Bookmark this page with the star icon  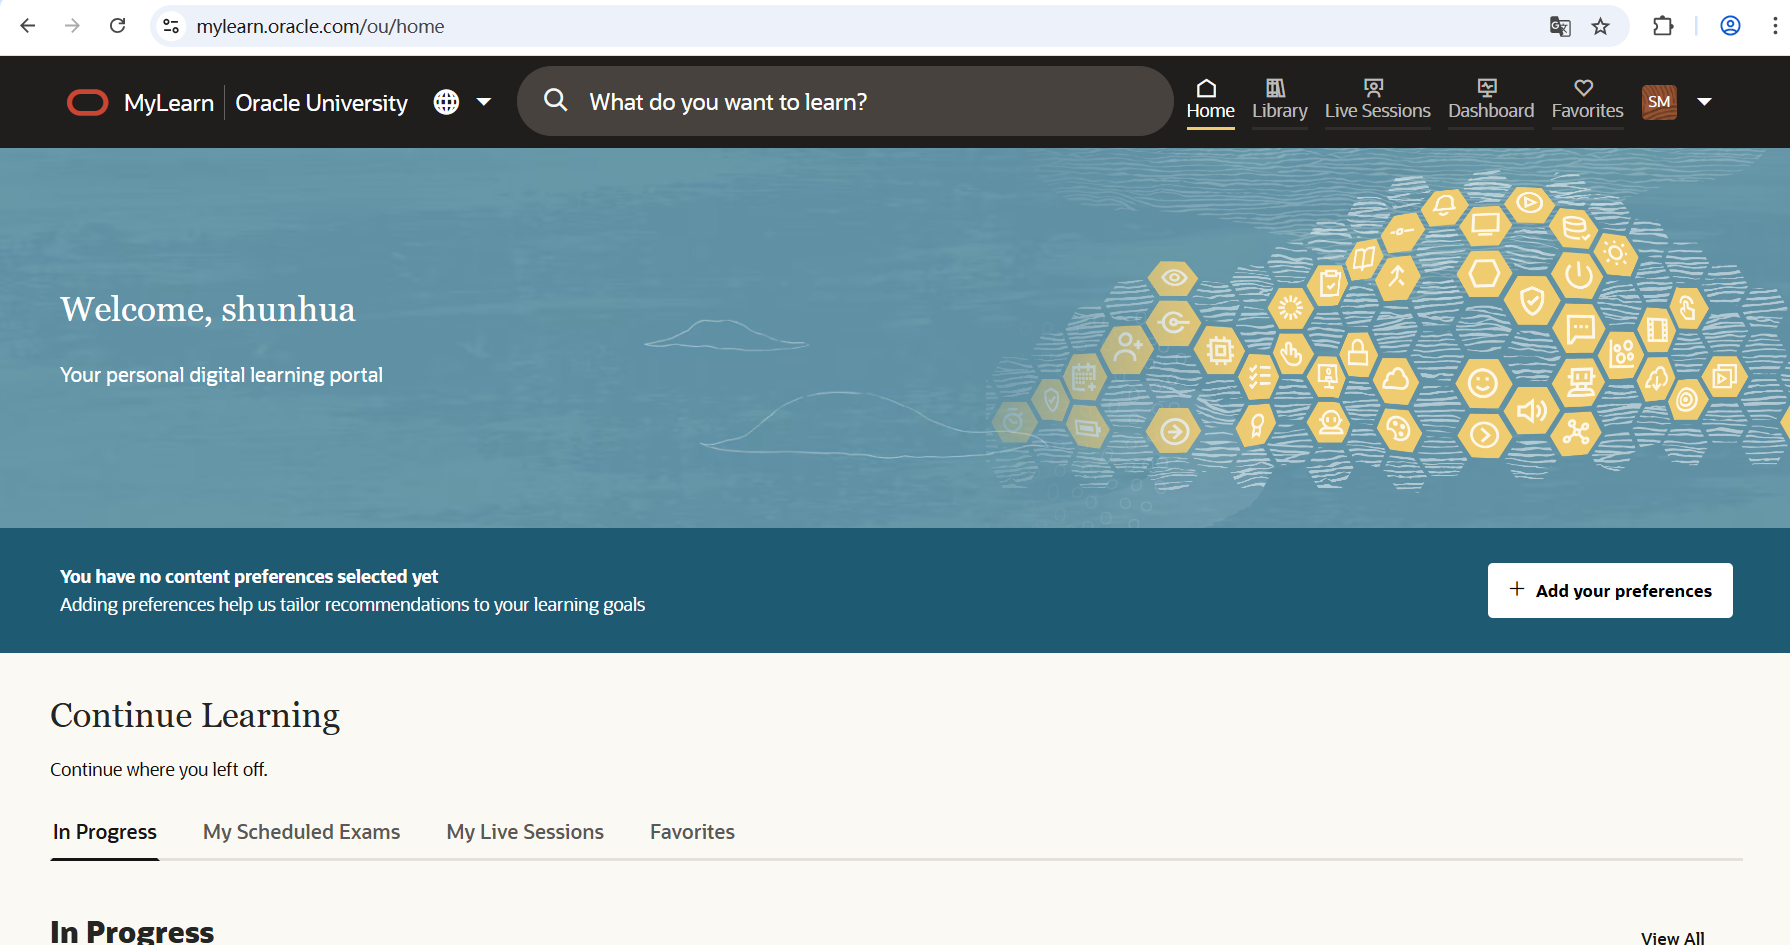tap(1601, 26)
